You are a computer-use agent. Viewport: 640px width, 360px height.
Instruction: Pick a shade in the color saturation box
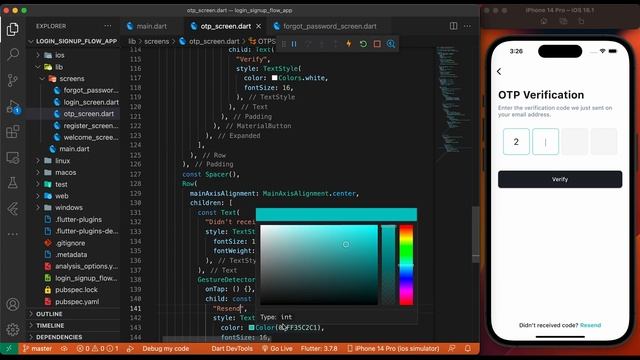(x=319, y=264)
